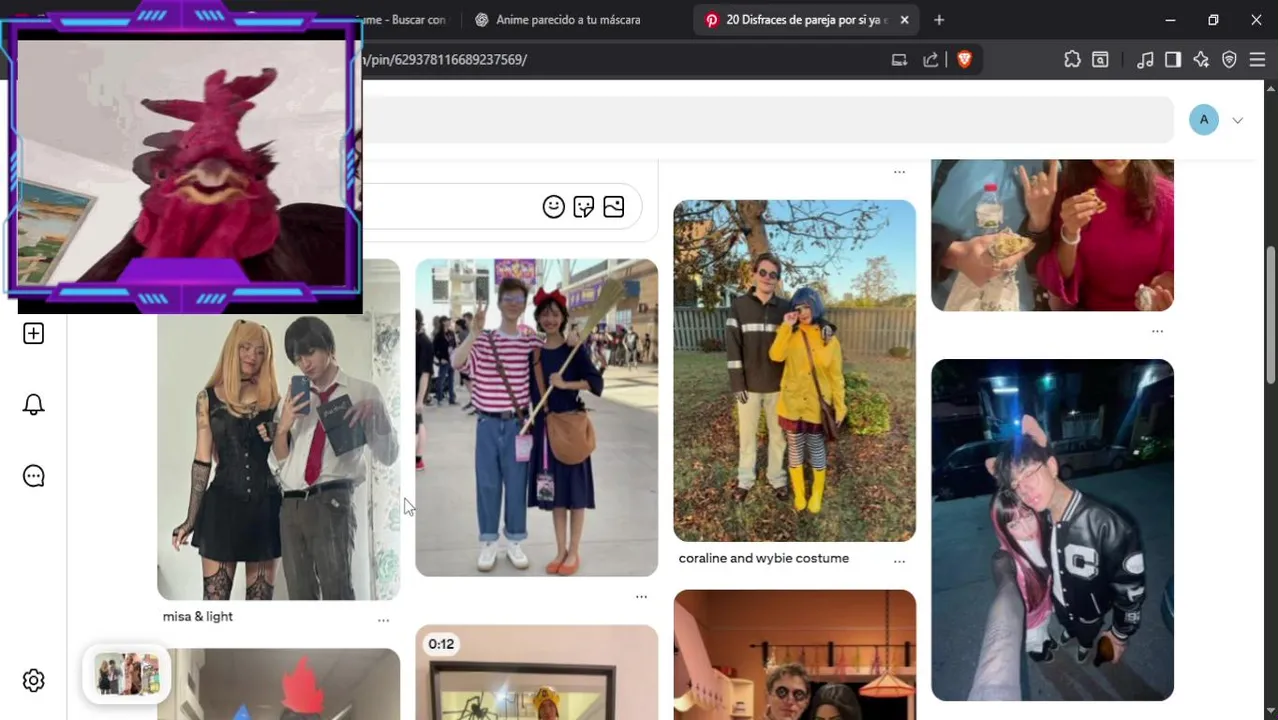Click the 'A' profile avatar
The height and width of the screenshot is (720, 1278).
pos(1204,120)
